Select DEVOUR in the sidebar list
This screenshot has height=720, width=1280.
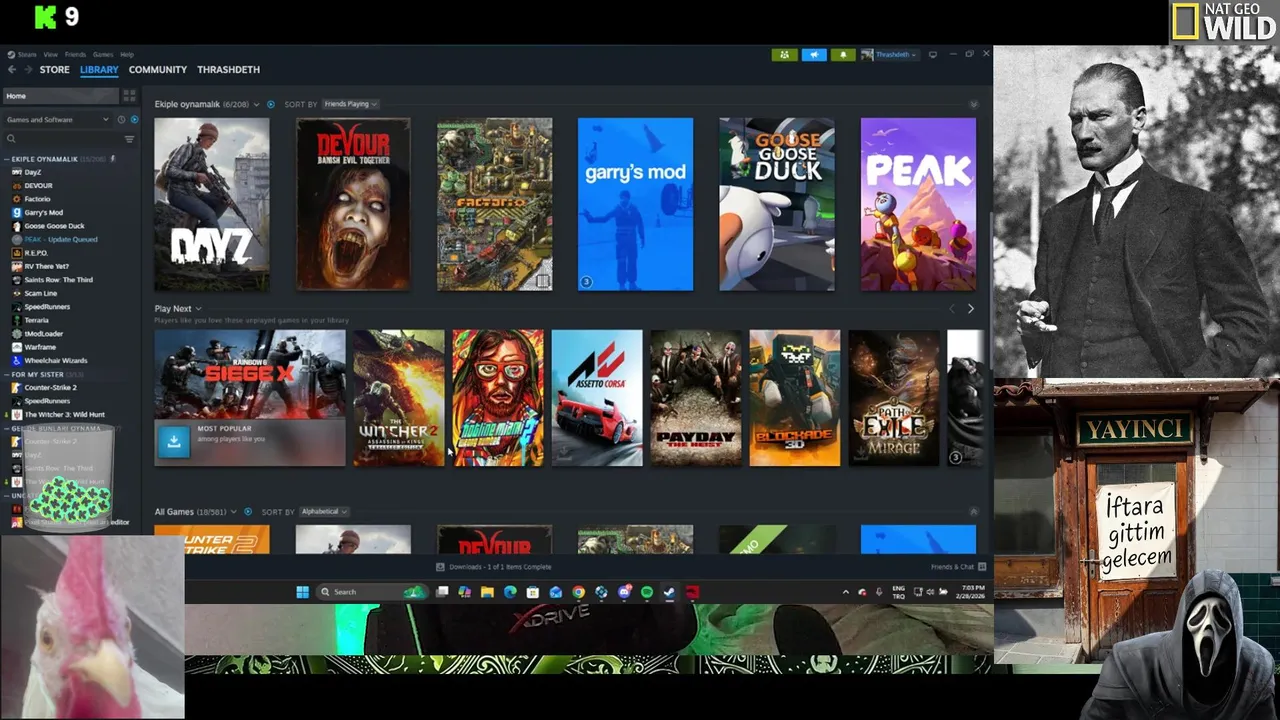click(38, 185)
